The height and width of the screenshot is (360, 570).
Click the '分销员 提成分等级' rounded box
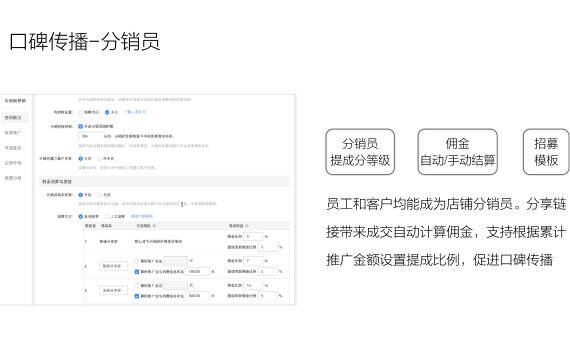coord(360,152)
